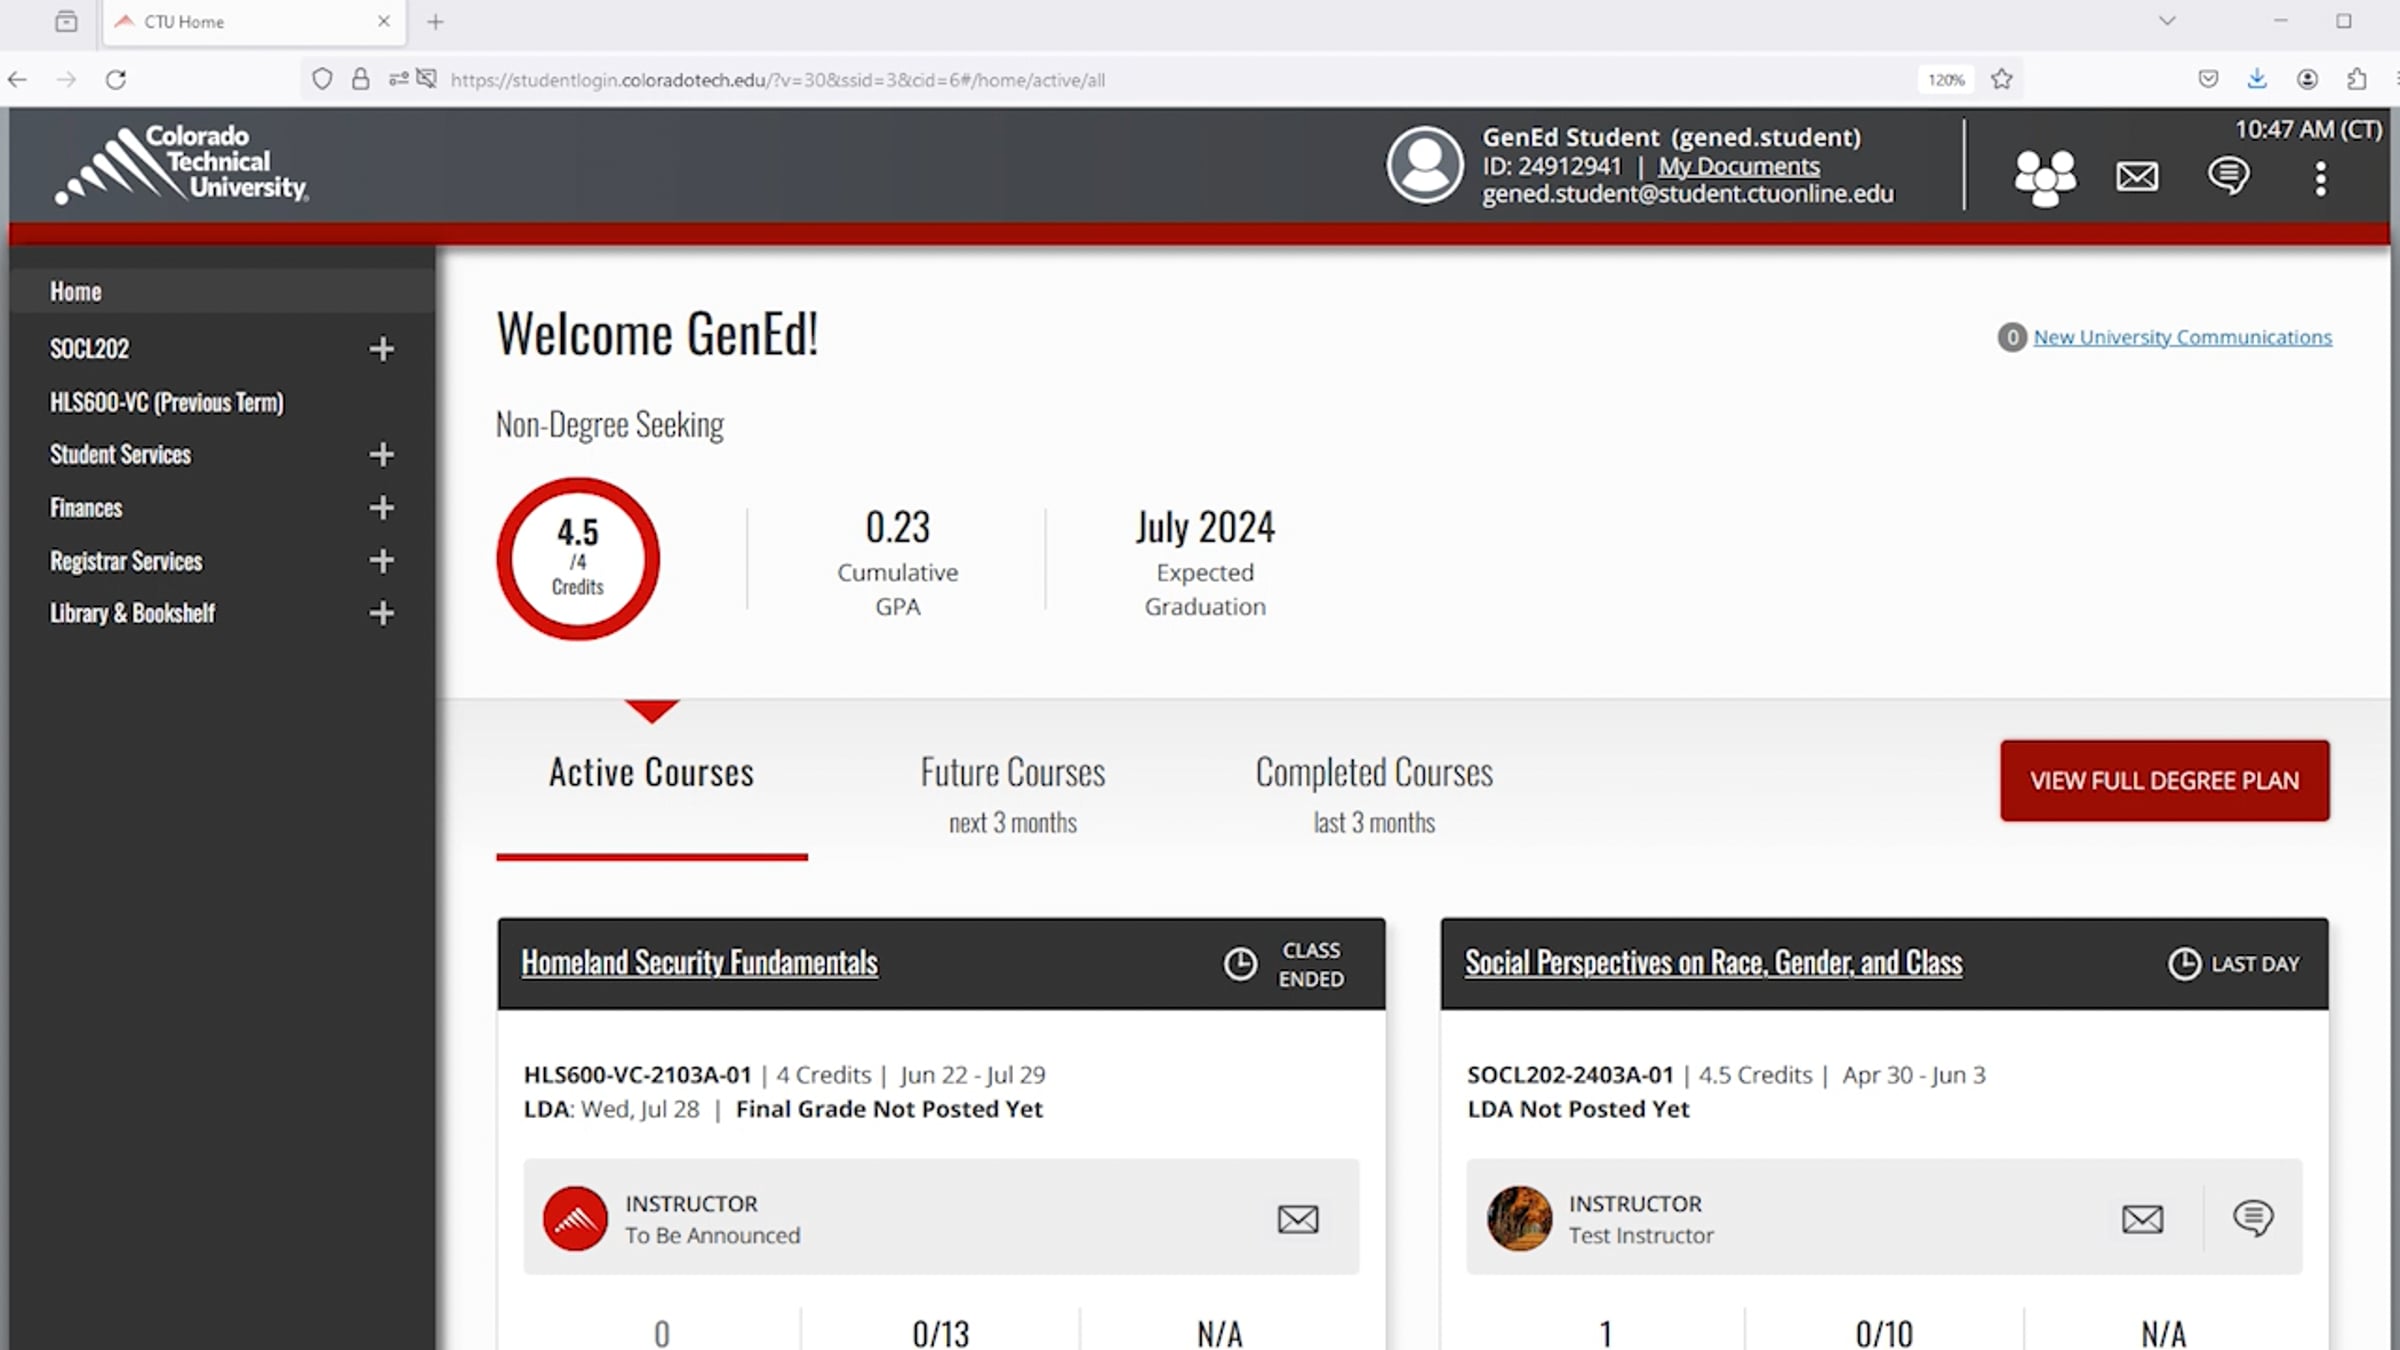Expand the Registrar Services section
The image size is (2400, 1350).
tap(381, 561)
